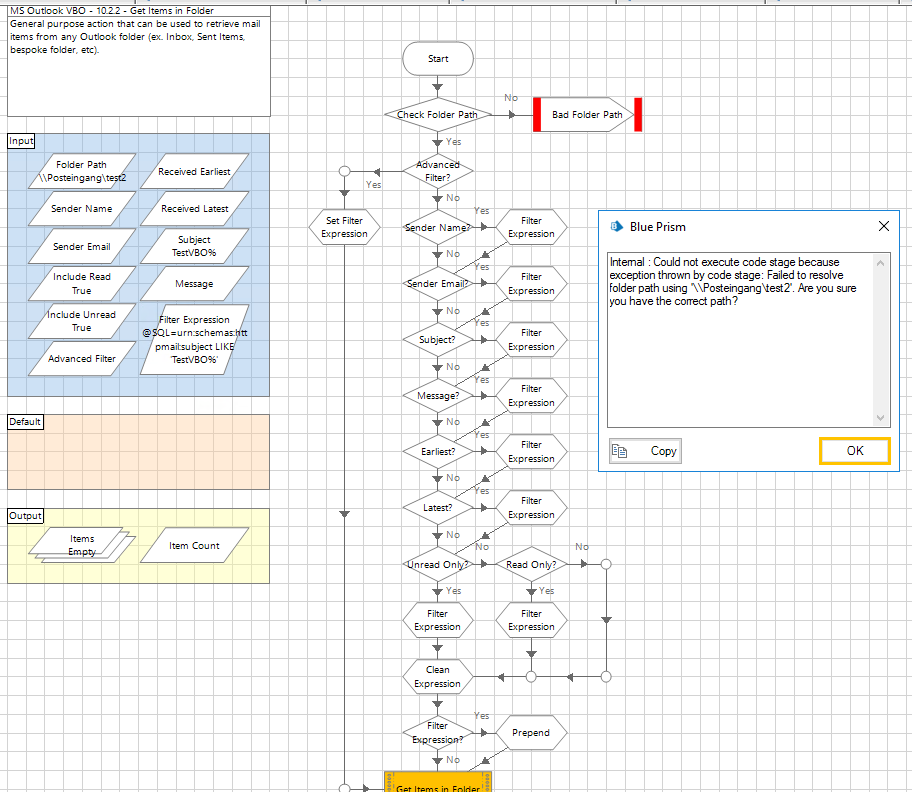Click the Default block label

[25, 422]
